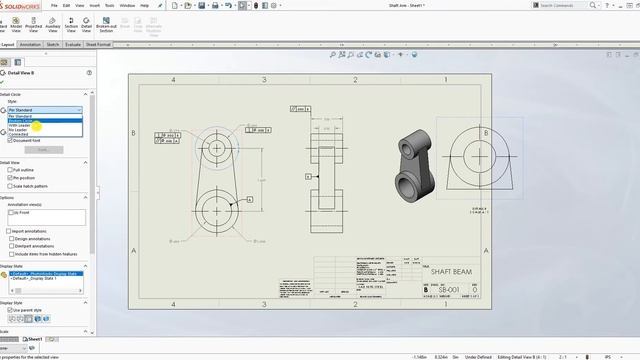
Task: Click the Undo icon
Action: pos(229,6)
